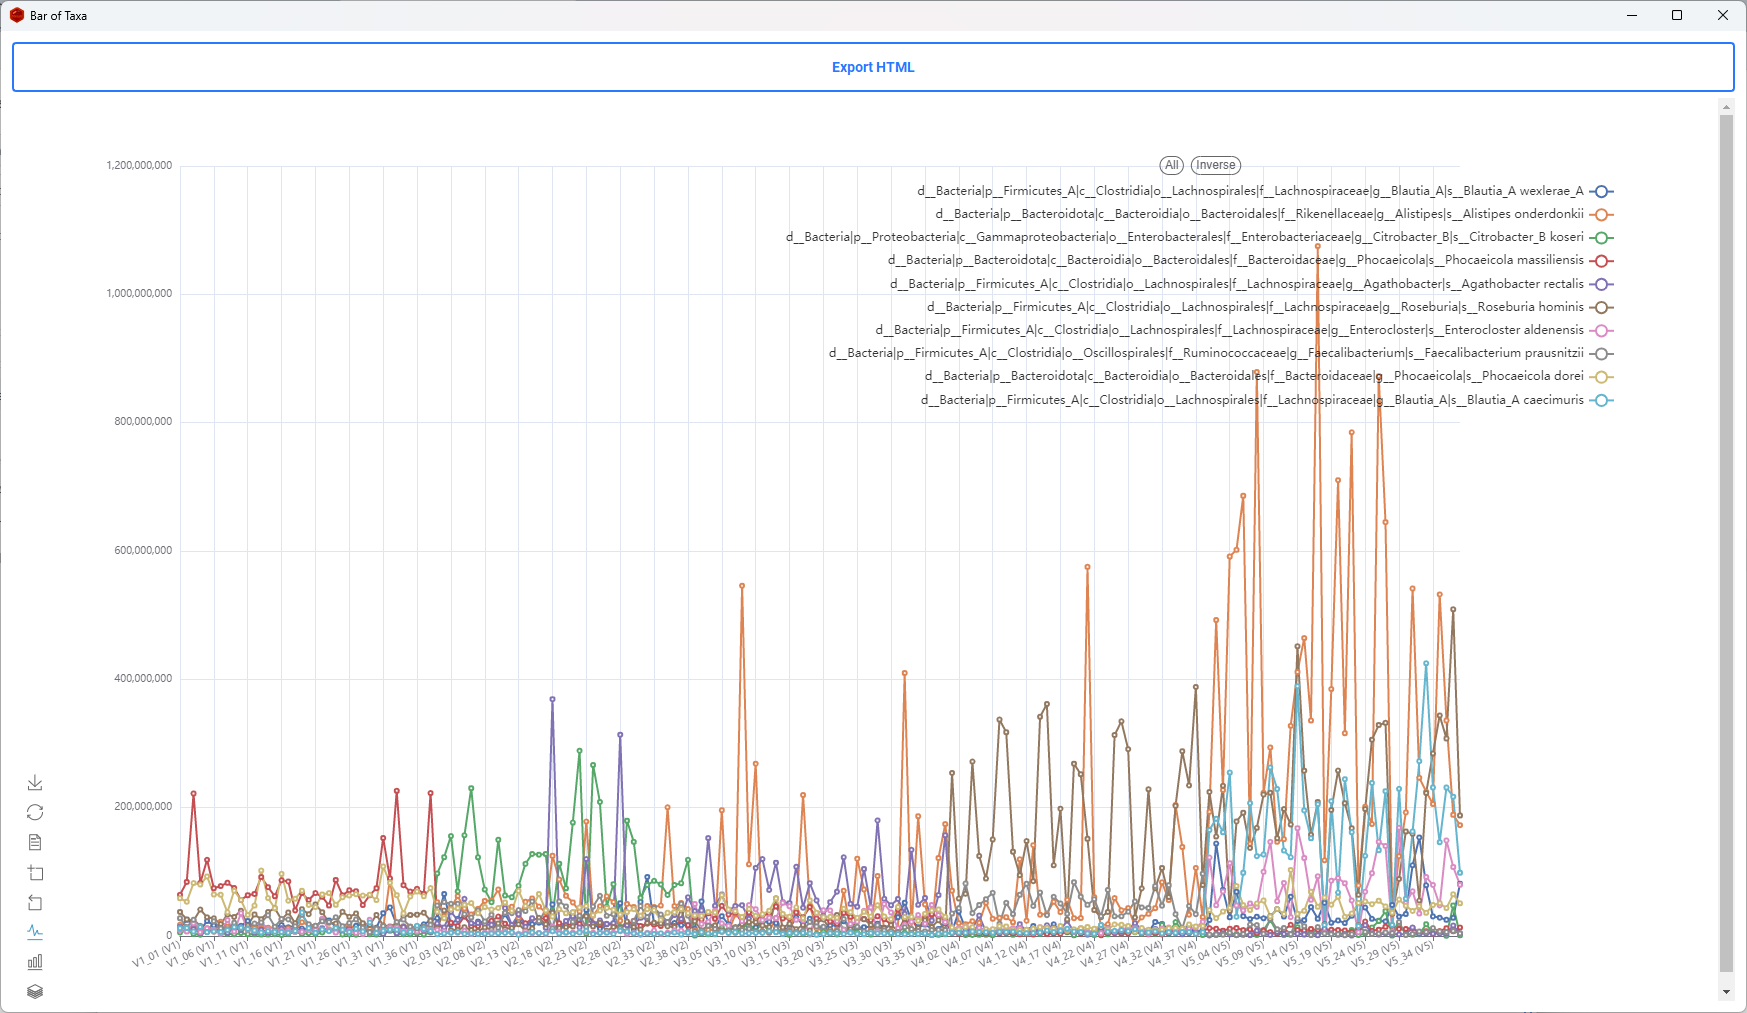1747x1013 pixels.
Task: Click the vertical scrollbar thumb
Action: coord(1726,543)
